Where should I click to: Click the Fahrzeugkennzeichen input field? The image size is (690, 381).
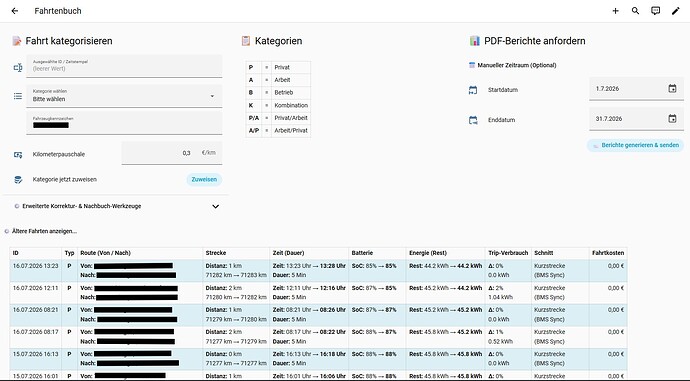pyautogui.click(x=124, y=123)
